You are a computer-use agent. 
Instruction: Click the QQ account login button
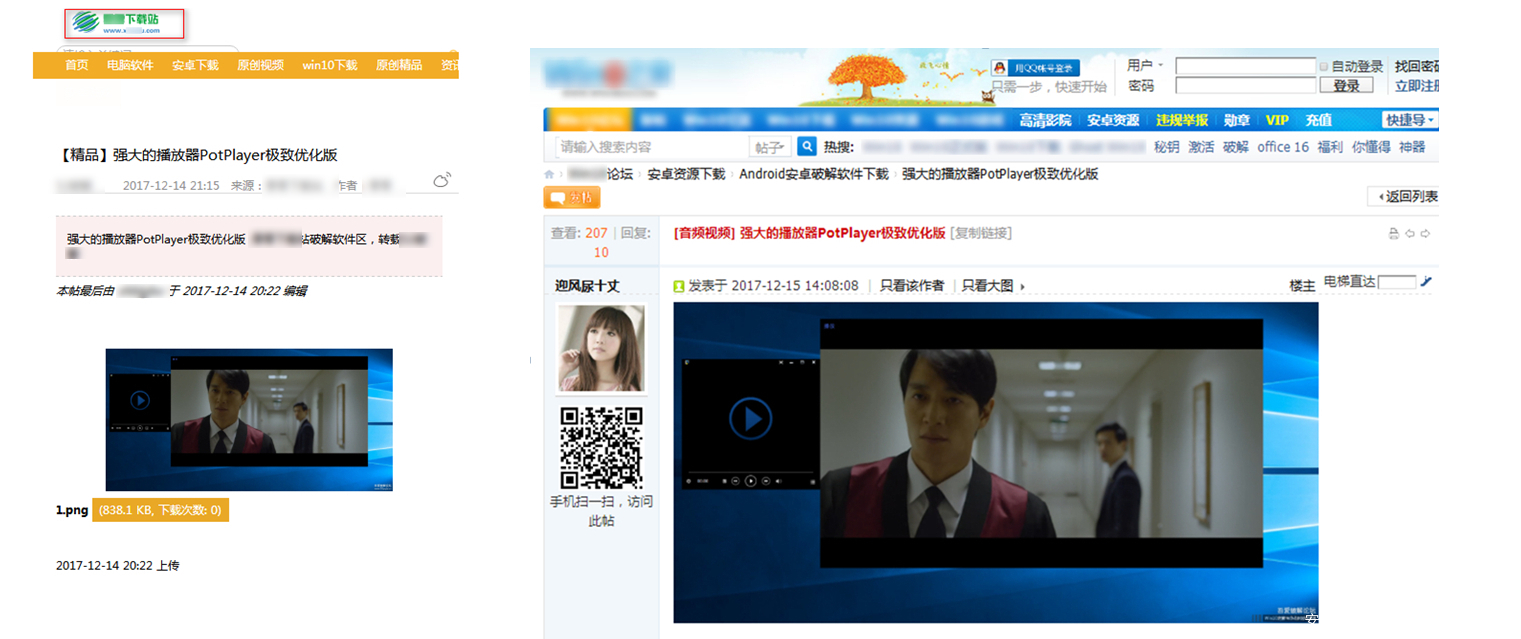pyautogui.click(x=1035, y=67)
